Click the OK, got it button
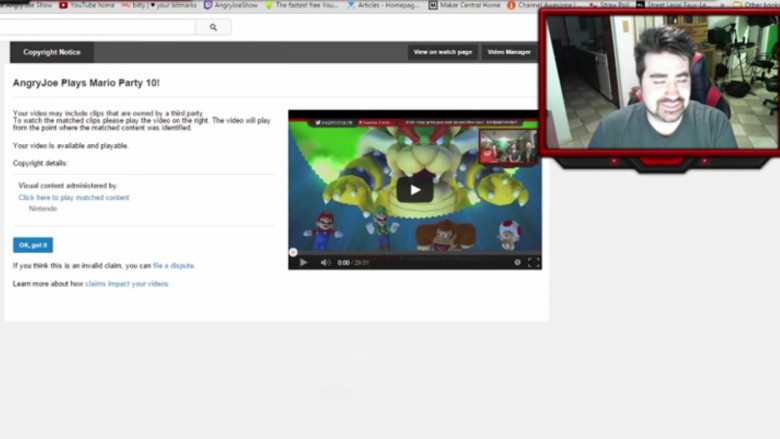Viewport: 780px width, 439px height. [33, 245]
